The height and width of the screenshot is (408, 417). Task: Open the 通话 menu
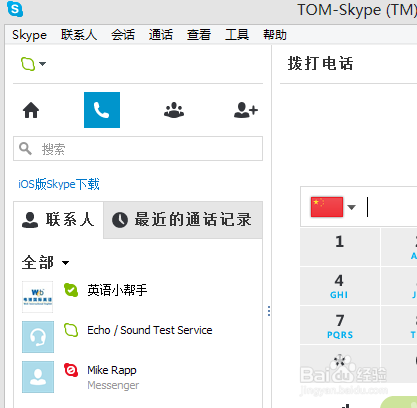tap(161, 35)
